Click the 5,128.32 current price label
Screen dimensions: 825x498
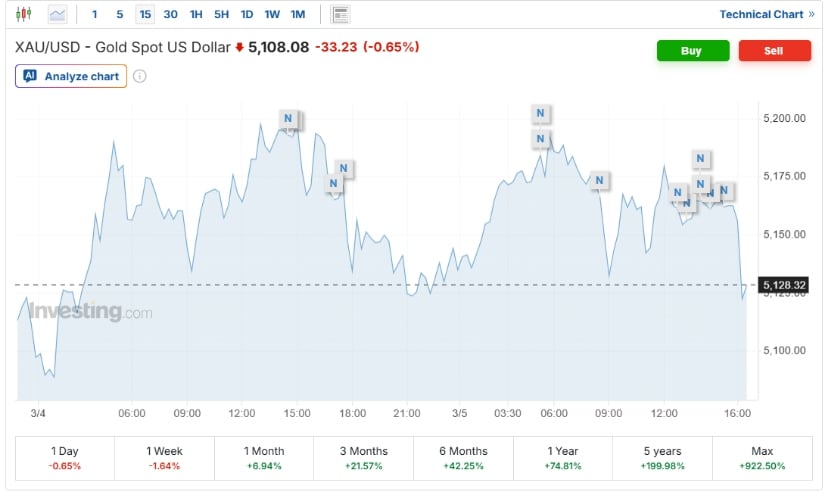(782, 286)
